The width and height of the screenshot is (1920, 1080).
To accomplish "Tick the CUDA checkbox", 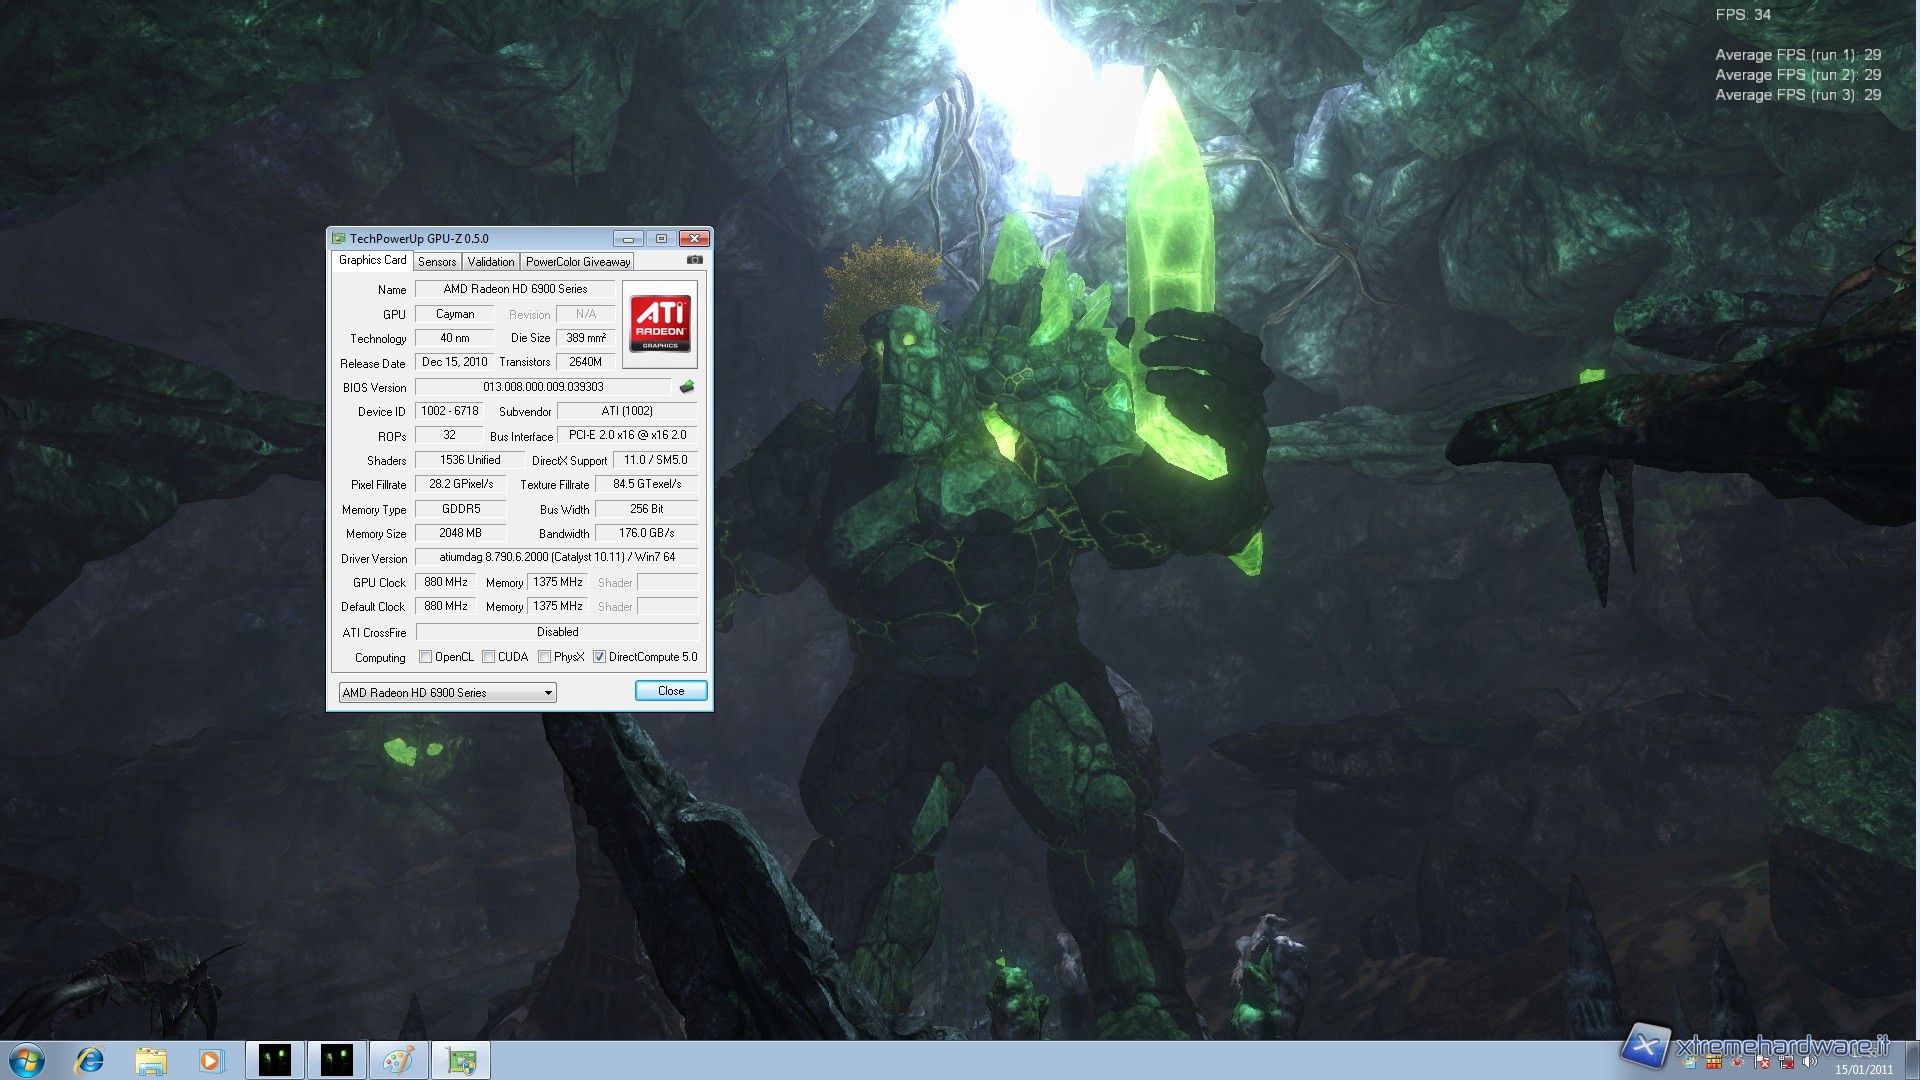I will click(x=489, y=657).
